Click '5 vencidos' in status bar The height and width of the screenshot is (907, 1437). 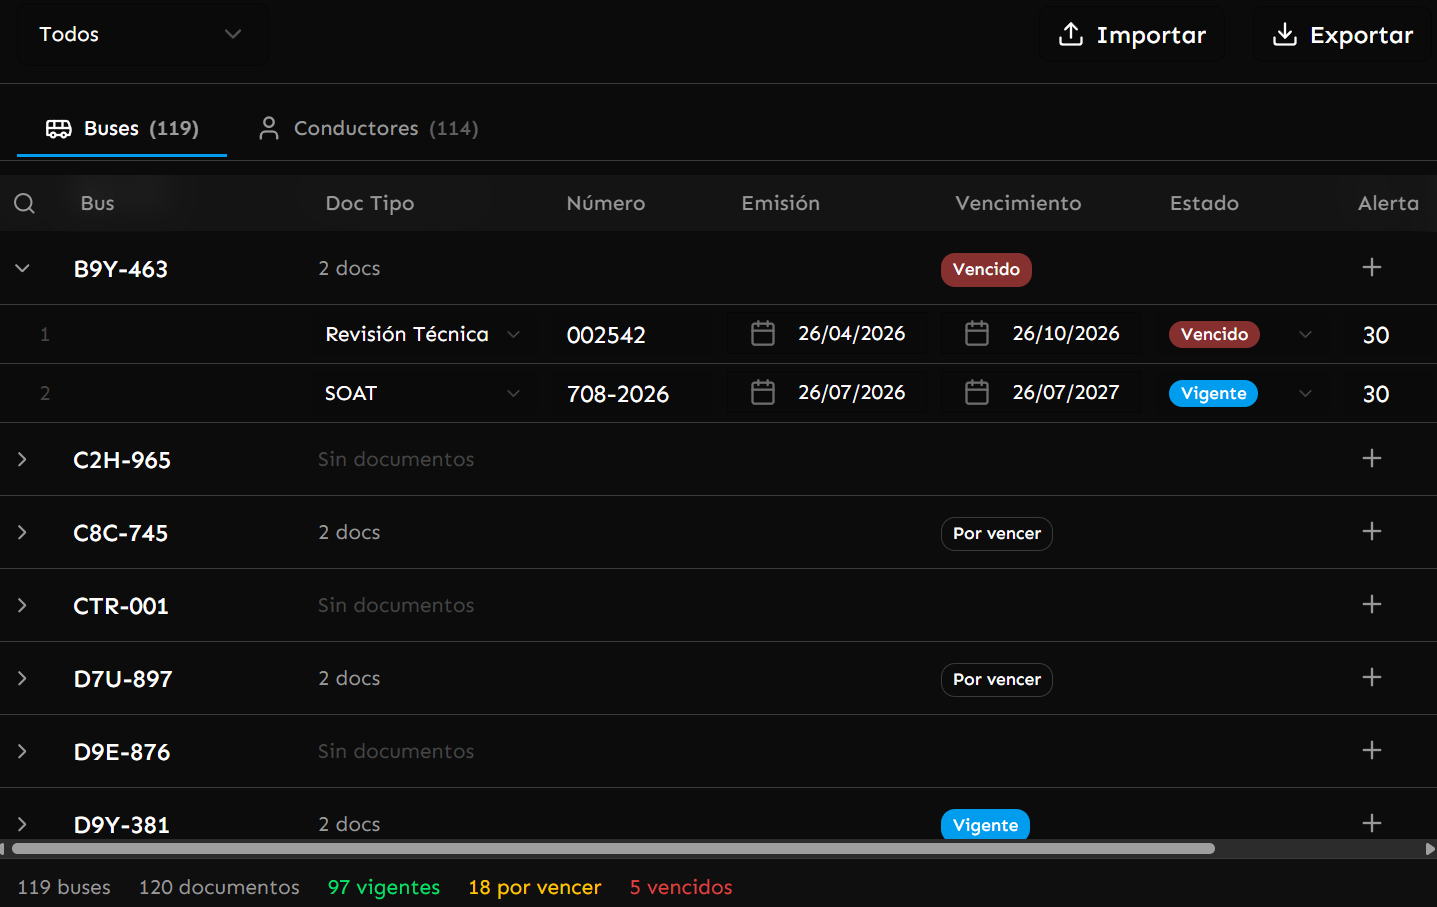pyautogui.click(x=681, y=887)
